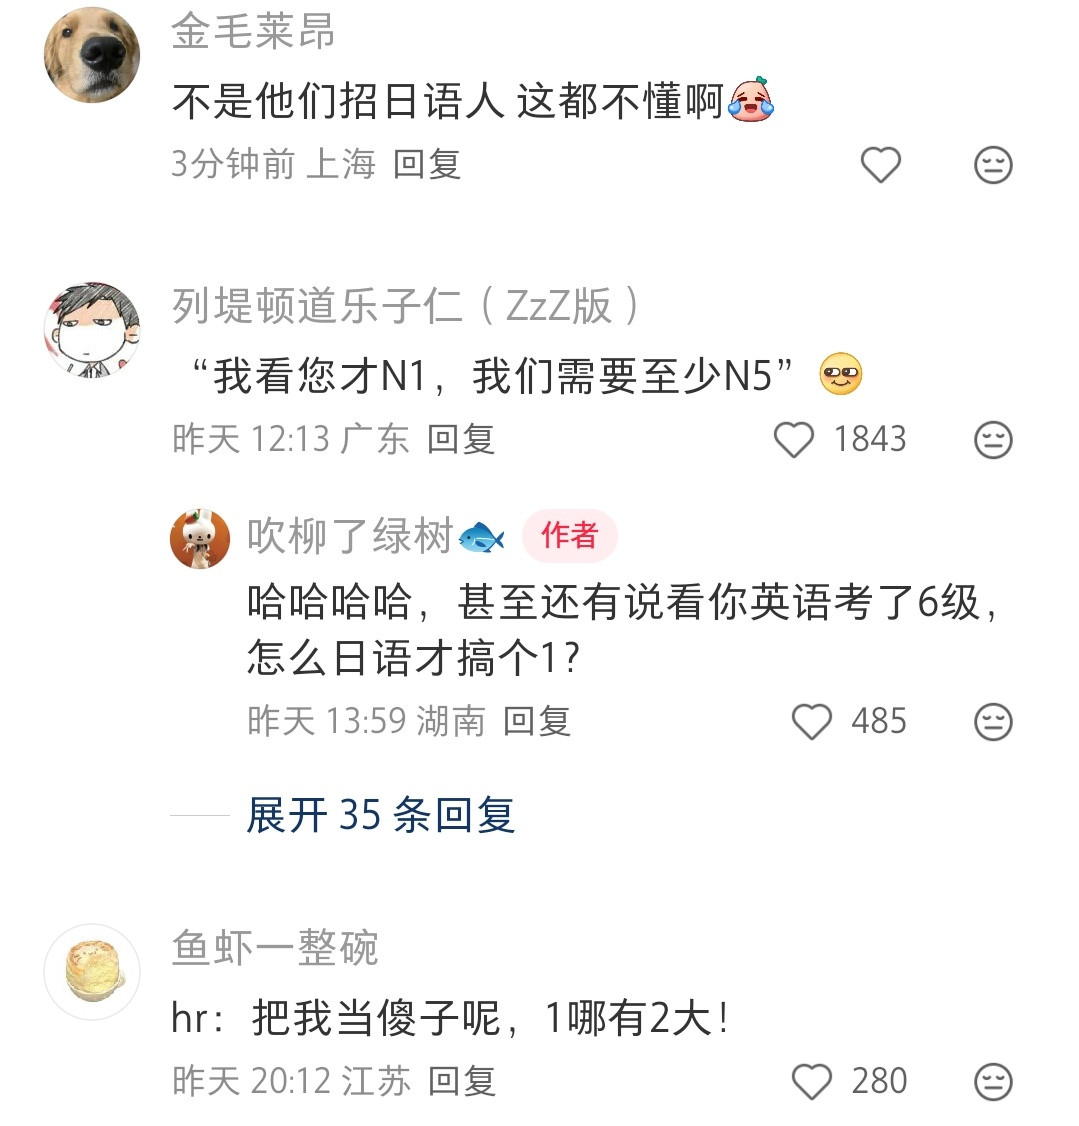Image resolution: width=1079 pixels, height=1126 pixels.
Task: Open emoji reaction icon beside 金毛莱昂's comment
Action: point(992,165)
